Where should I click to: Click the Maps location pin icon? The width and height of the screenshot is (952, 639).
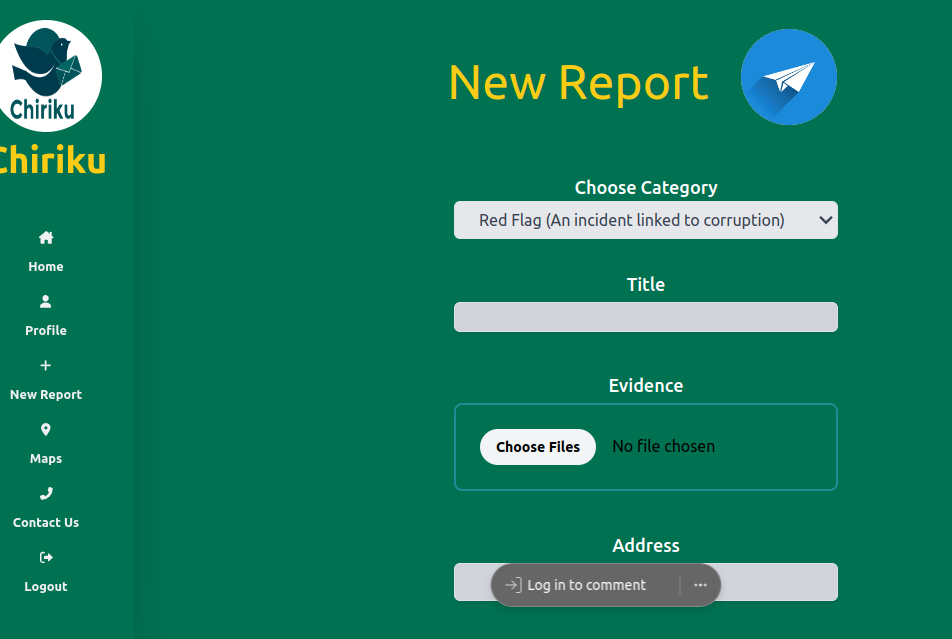coord(46,429)
